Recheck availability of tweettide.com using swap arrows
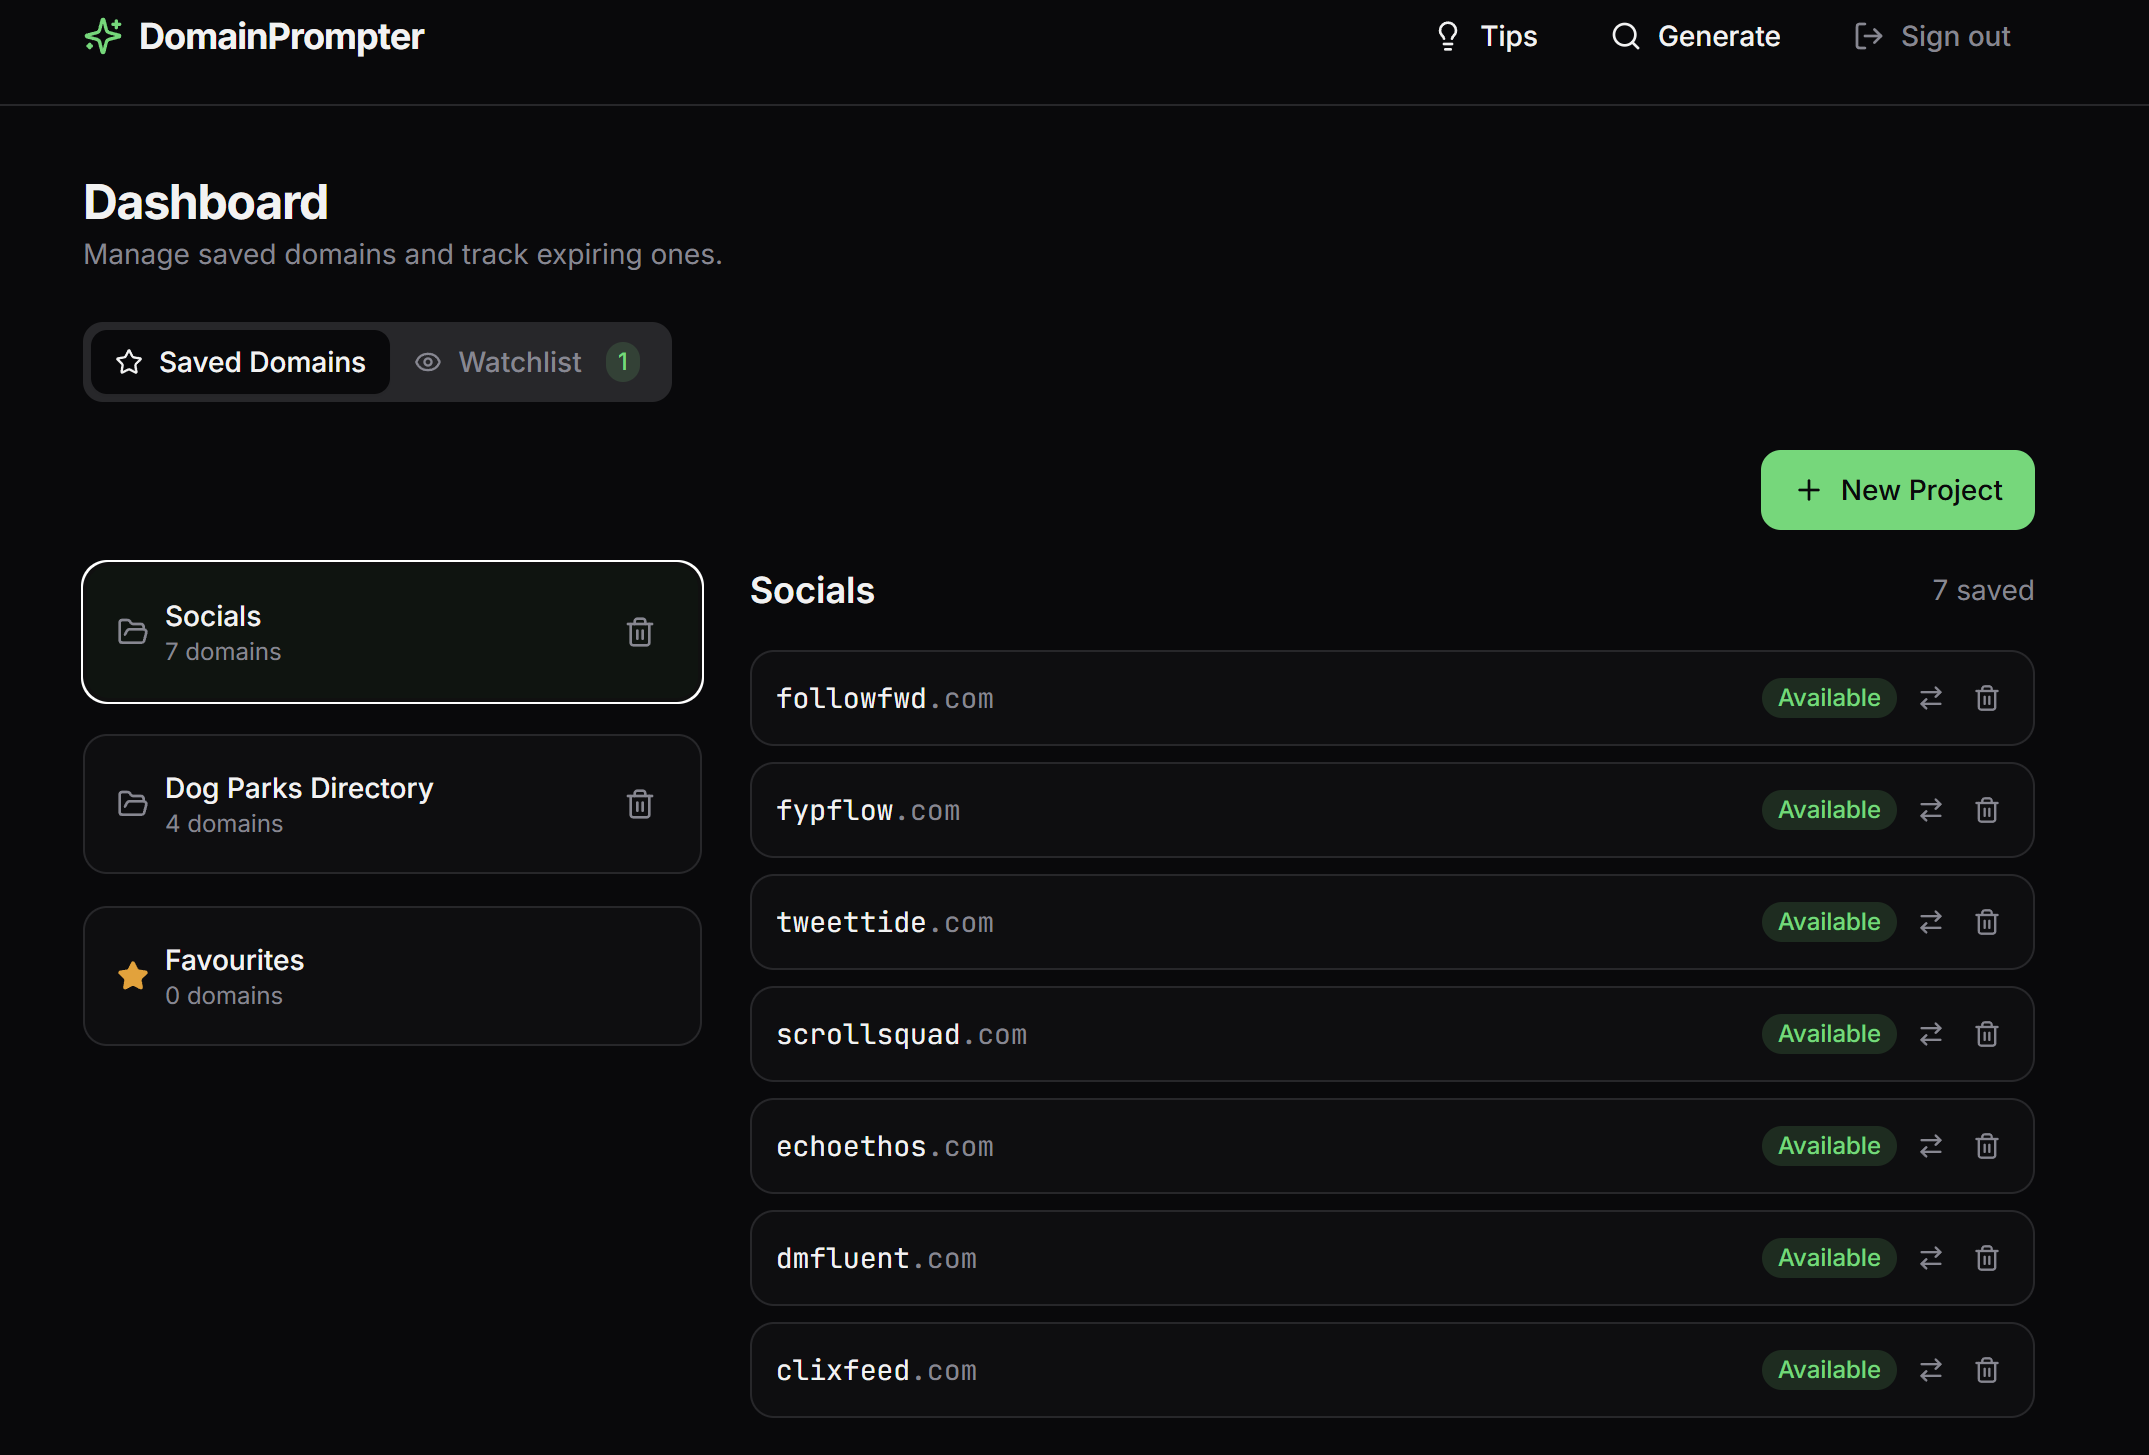The image size is (2149, 1455). (1931, 921)
